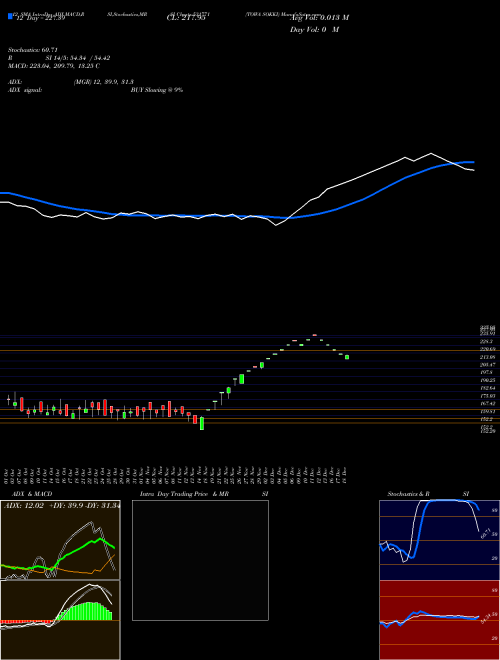
Task: Click the blue SMA legend square
Action: [x=10, y=16]
